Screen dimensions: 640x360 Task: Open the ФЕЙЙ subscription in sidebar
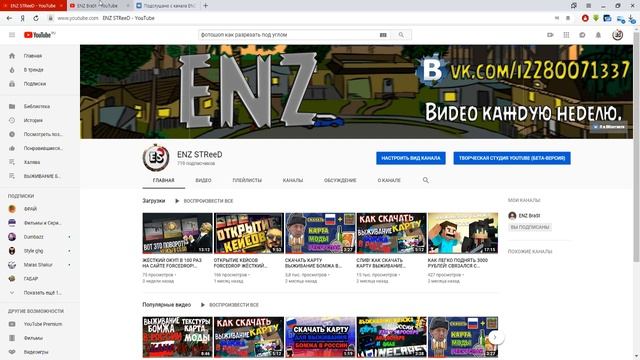tap(30, 209)
